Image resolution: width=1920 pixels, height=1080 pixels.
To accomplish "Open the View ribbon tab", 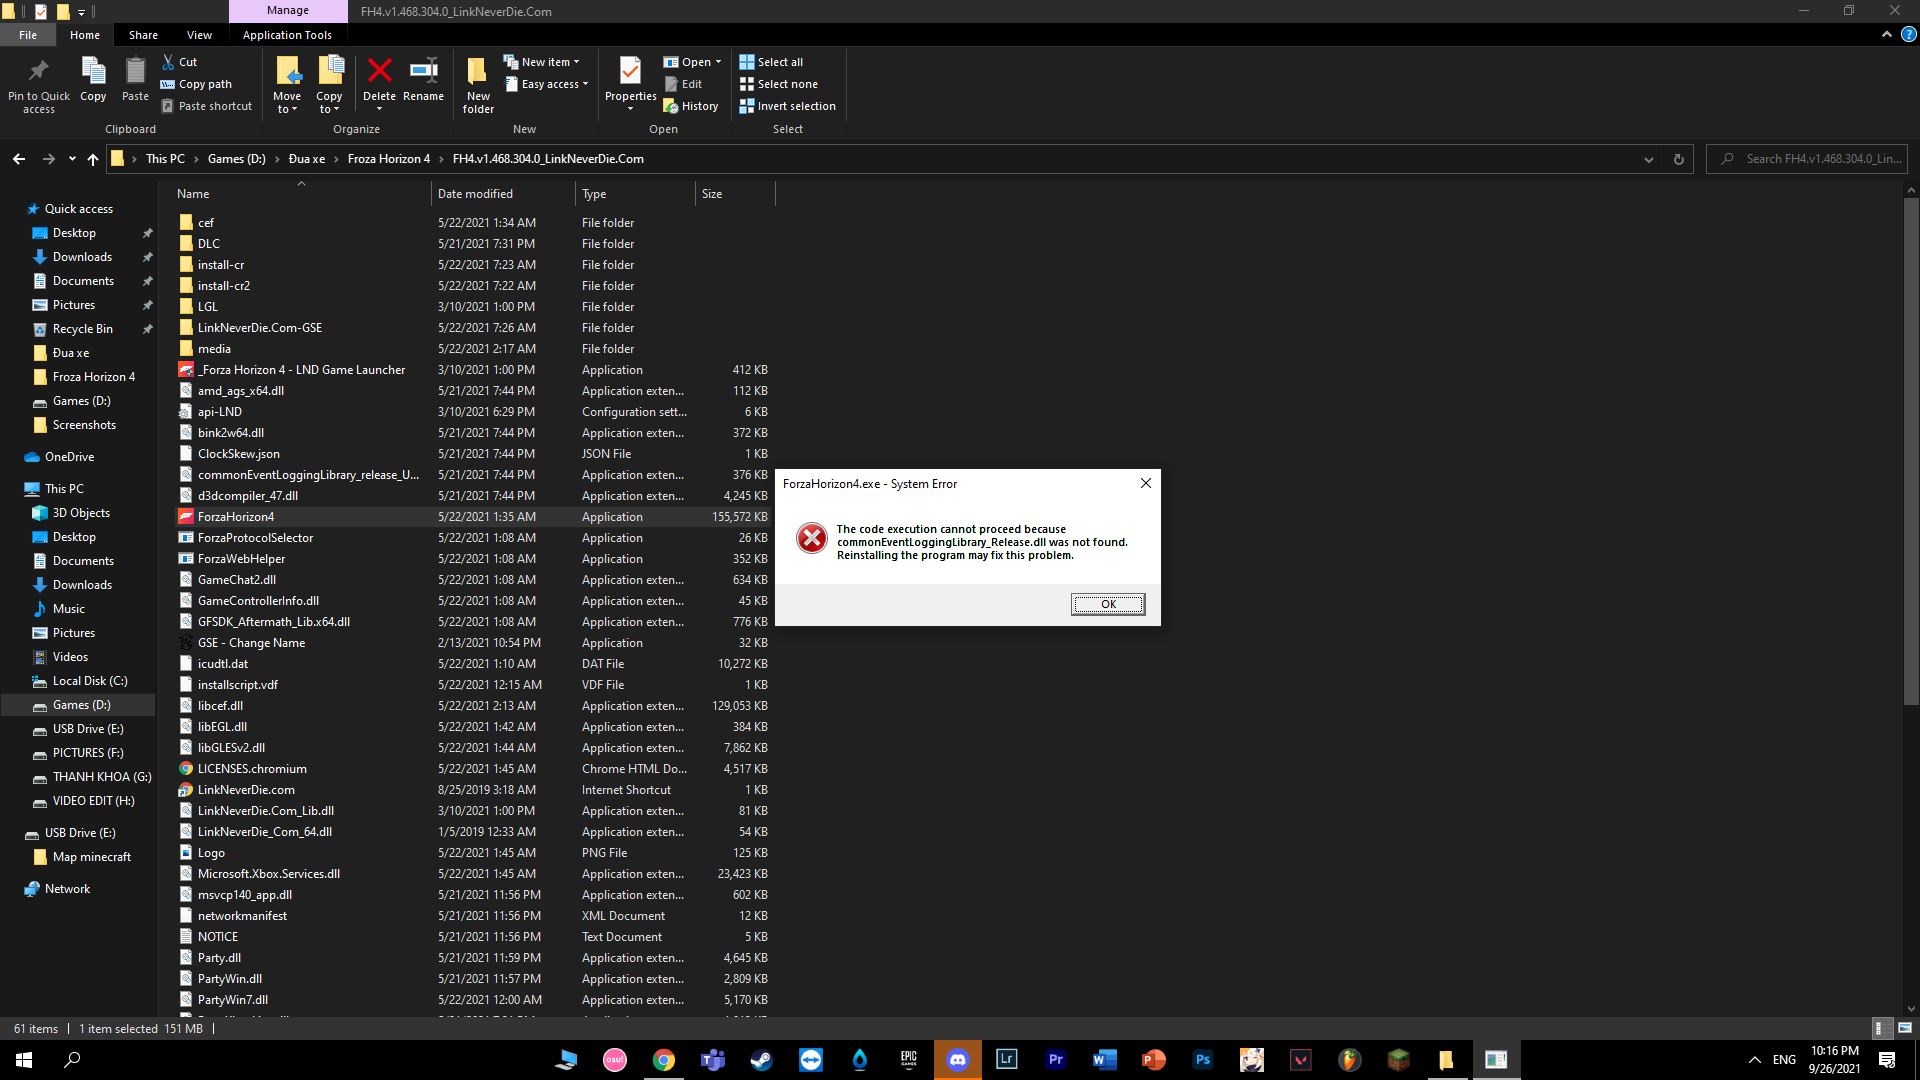I will [199, 35].
